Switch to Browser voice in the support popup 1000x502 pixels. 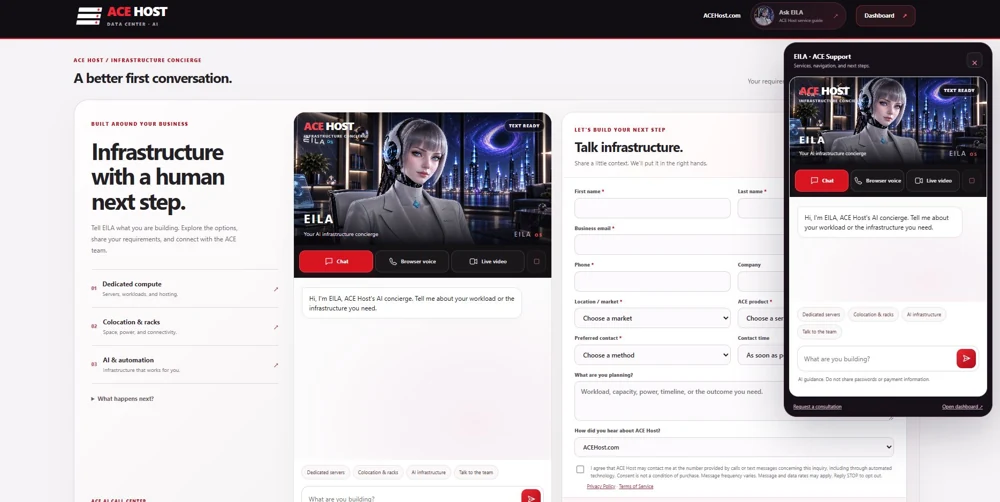click(878, 181)
